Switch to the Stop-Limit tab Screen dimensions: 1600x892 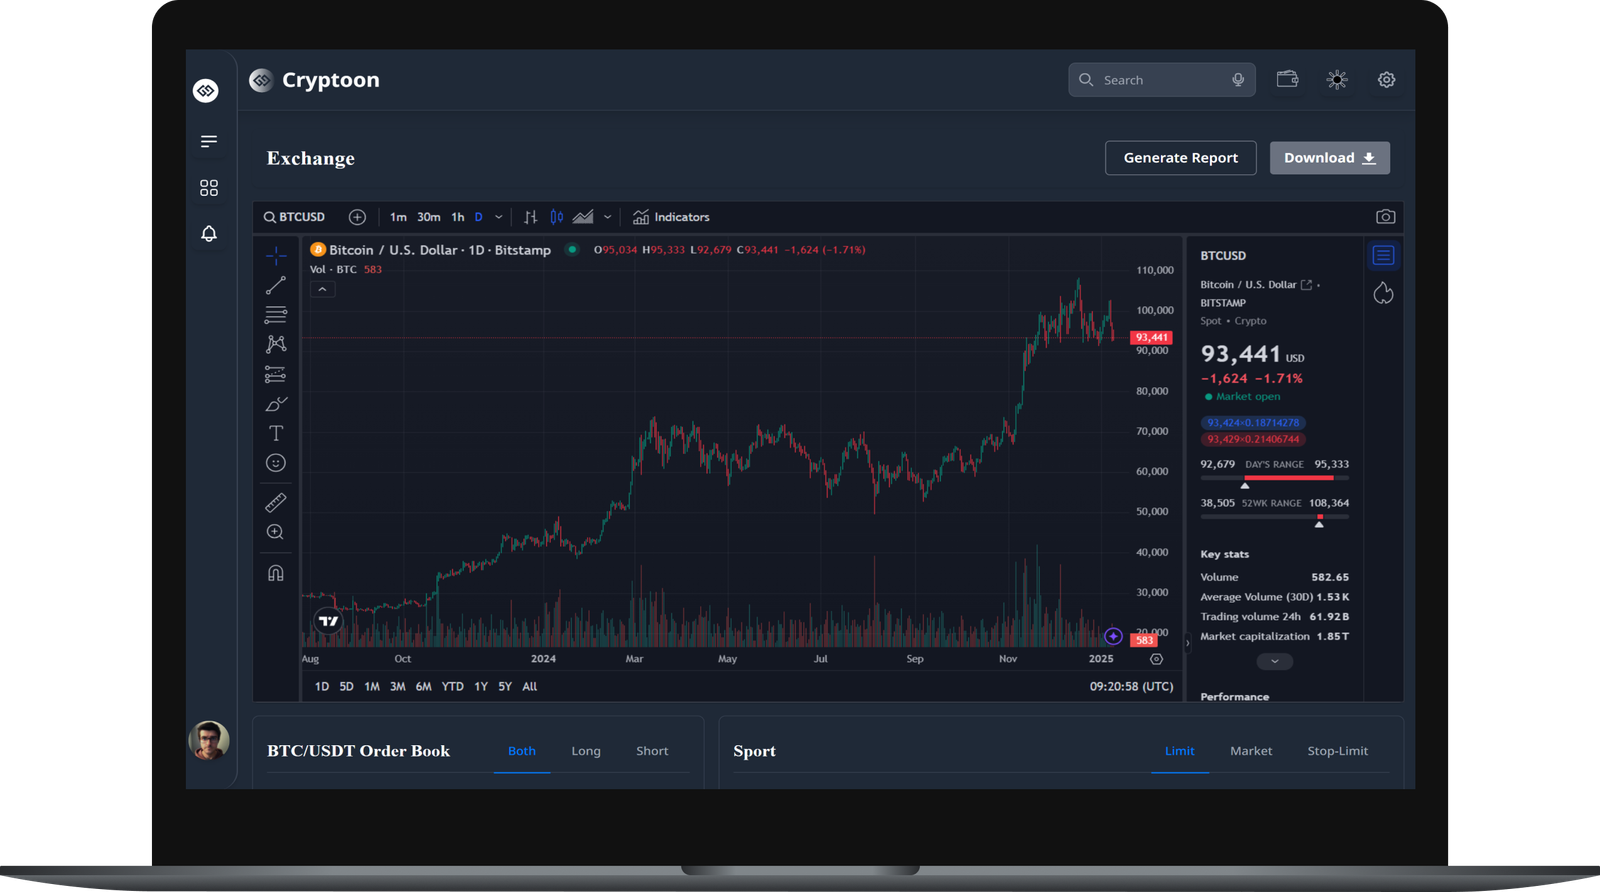tap(1337, 751)
